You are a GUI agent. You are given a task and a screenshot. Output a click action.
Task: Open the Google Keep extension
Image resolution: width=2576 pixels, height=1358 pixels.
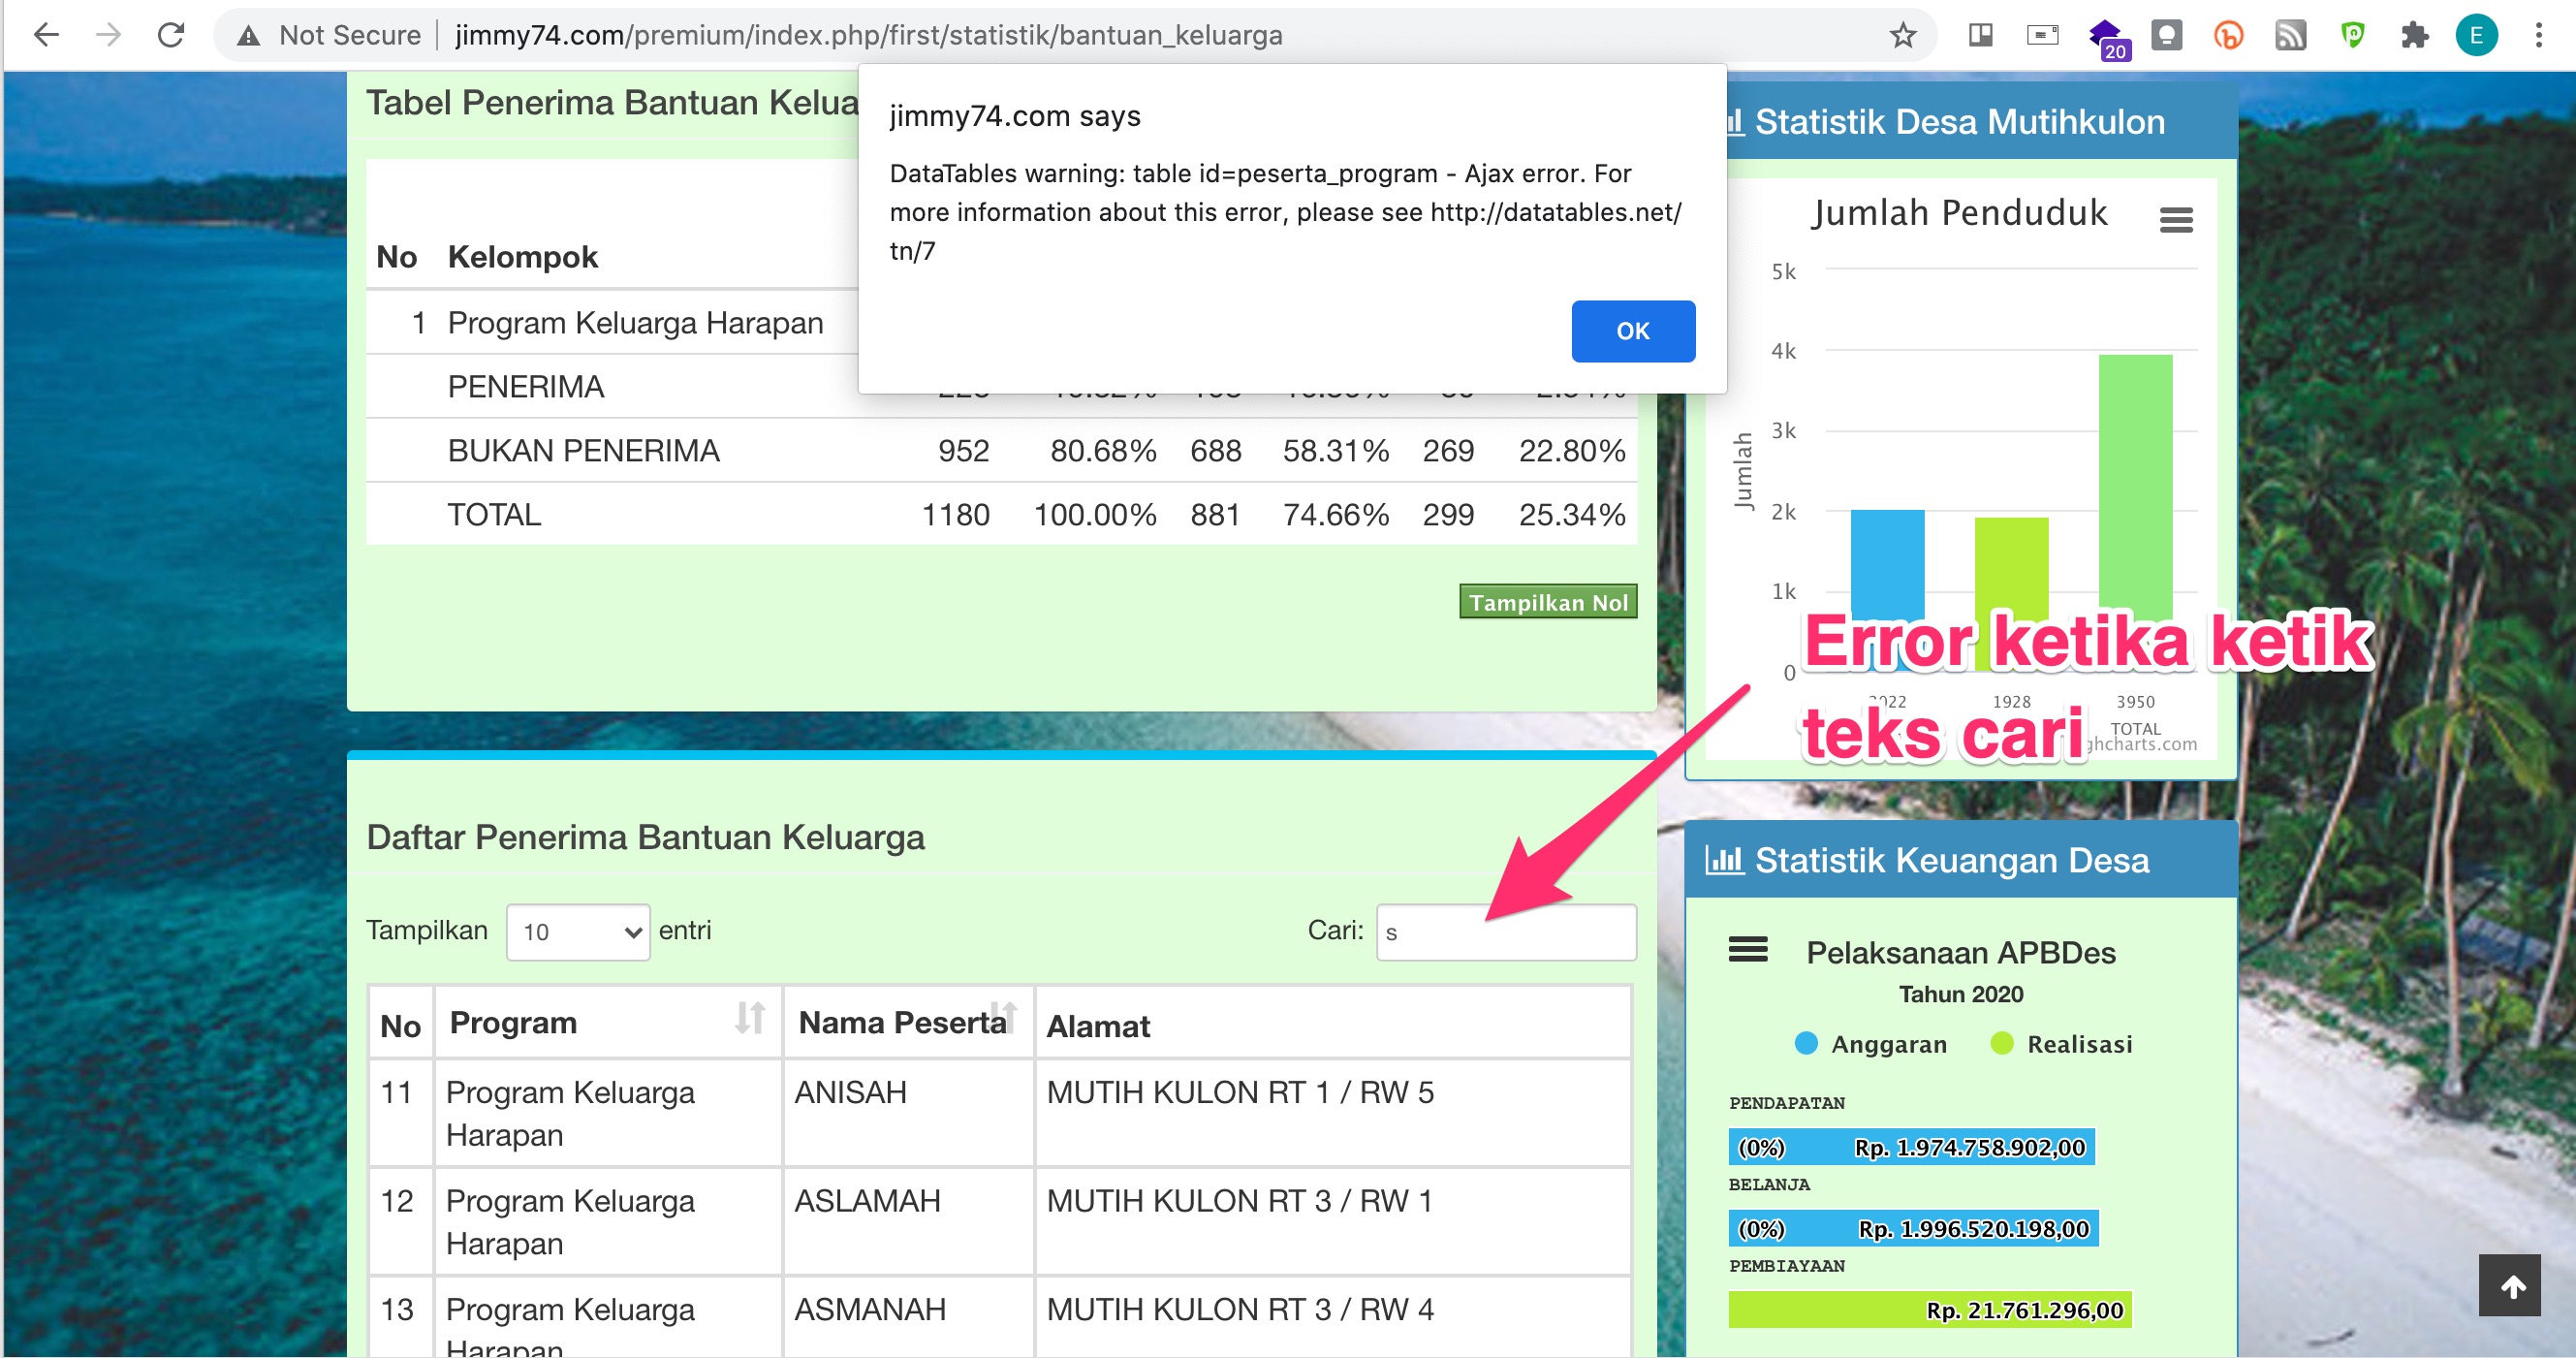point(2167,34)
